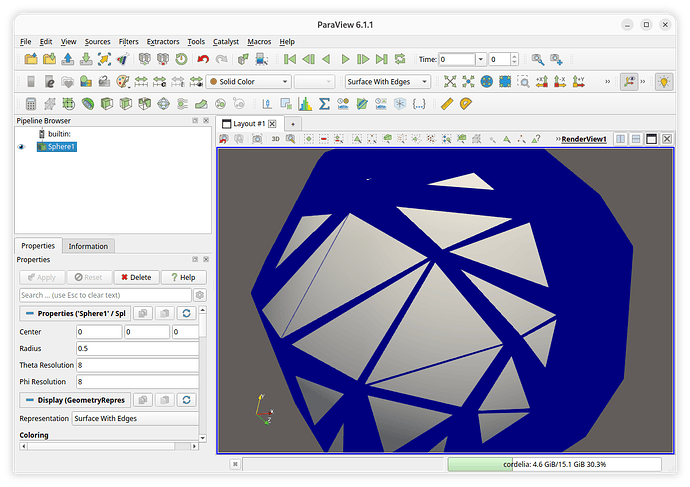Collapse the Properties ('Sphere1') section
Viewport: 690px width, 487px height.
click(x=75, y=313)
